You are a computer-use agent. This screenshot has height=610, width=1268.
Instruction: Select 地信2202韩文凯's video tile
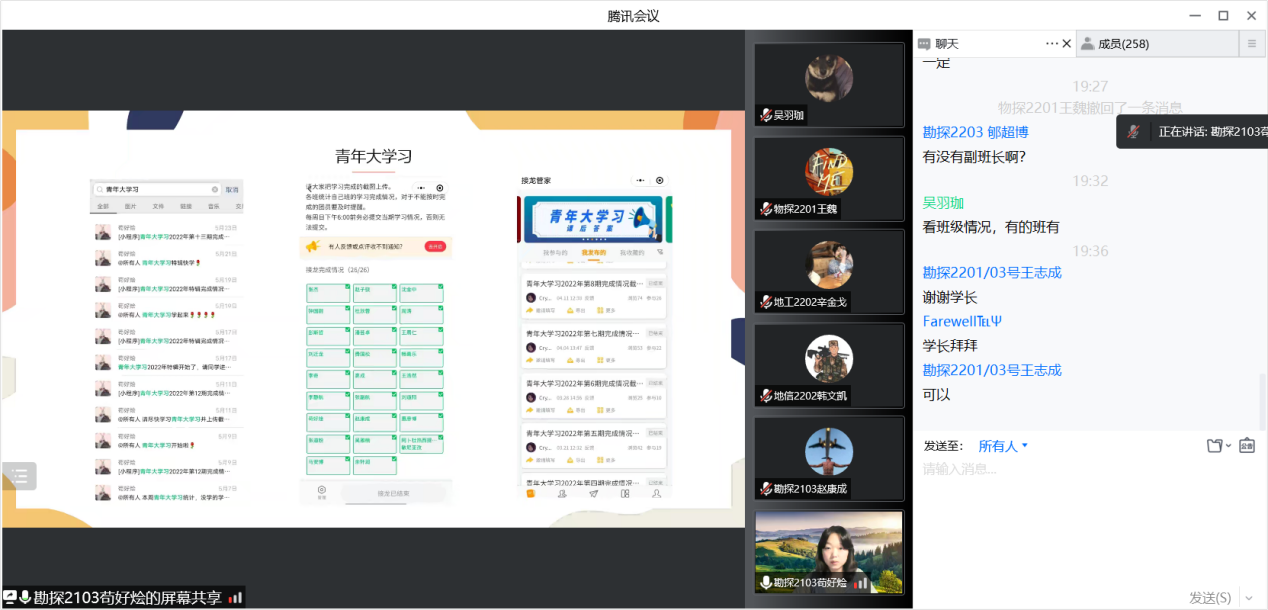[828, 364]
